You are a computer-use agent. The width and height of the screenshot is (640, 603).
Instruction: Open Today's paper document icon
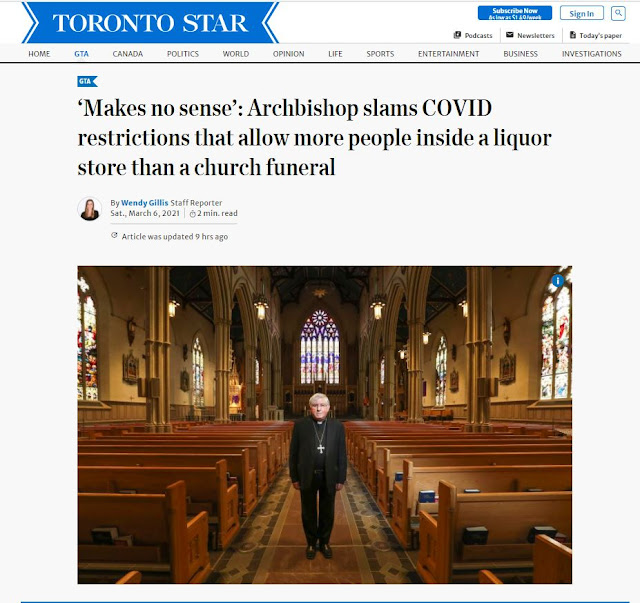pos(573,35)
